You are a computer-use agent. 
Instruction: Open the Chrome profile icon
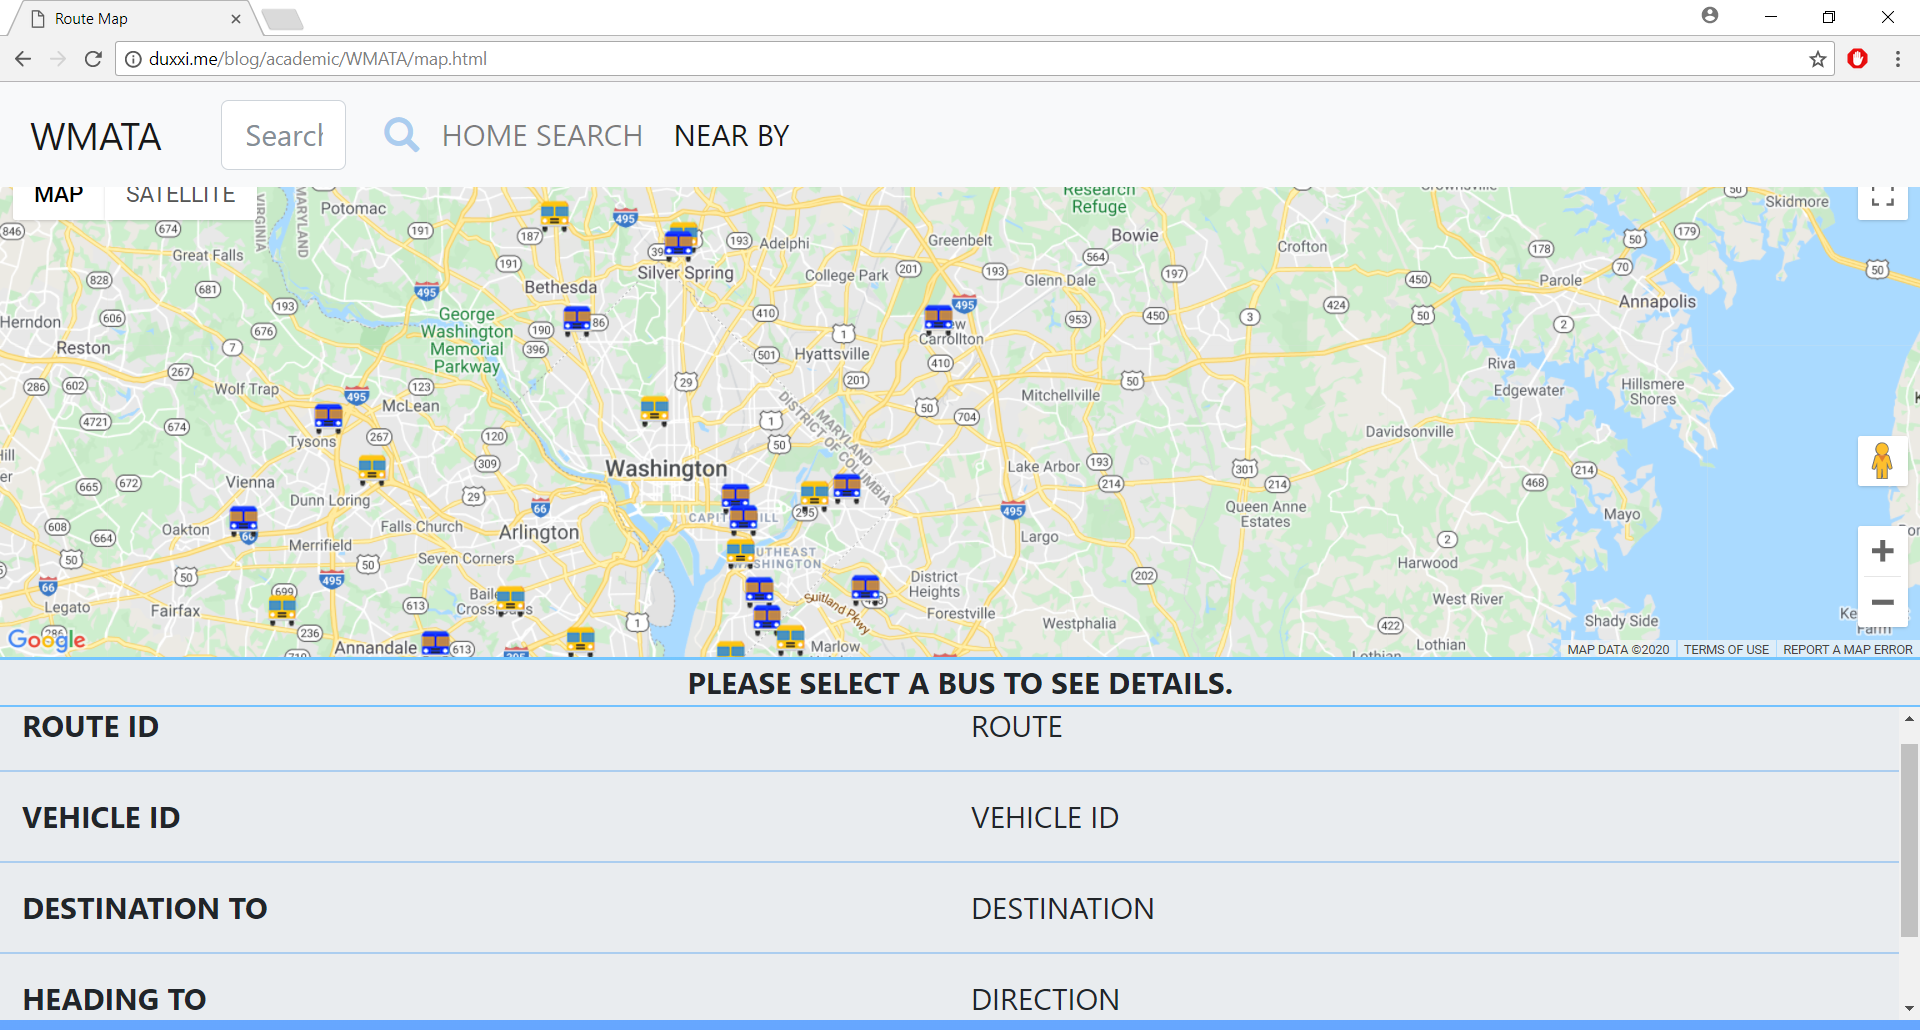point(1709,16)
